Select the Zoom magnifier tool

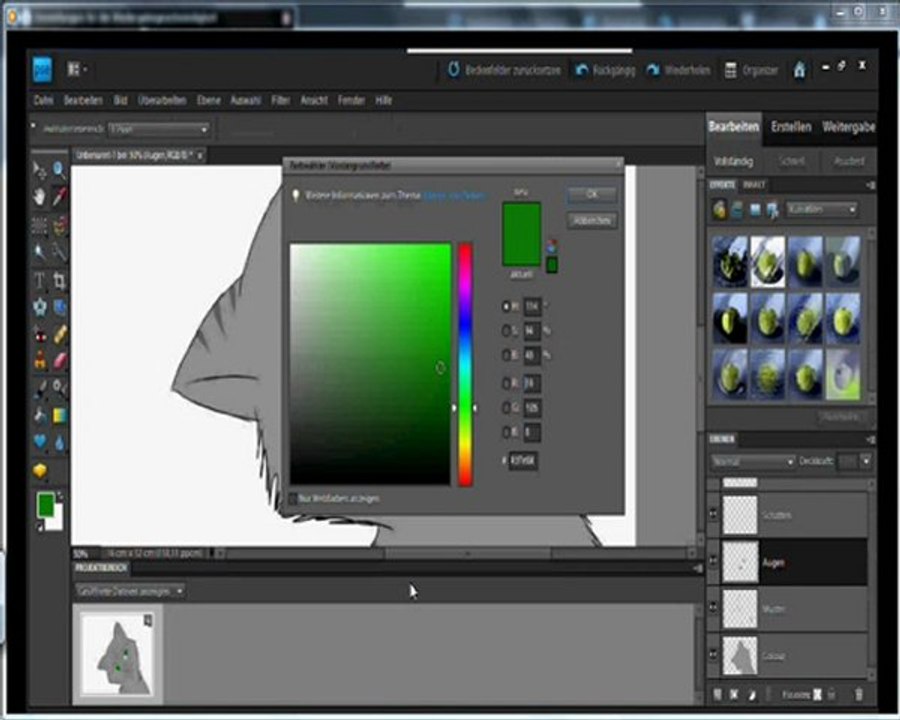[x=60, y=170]
